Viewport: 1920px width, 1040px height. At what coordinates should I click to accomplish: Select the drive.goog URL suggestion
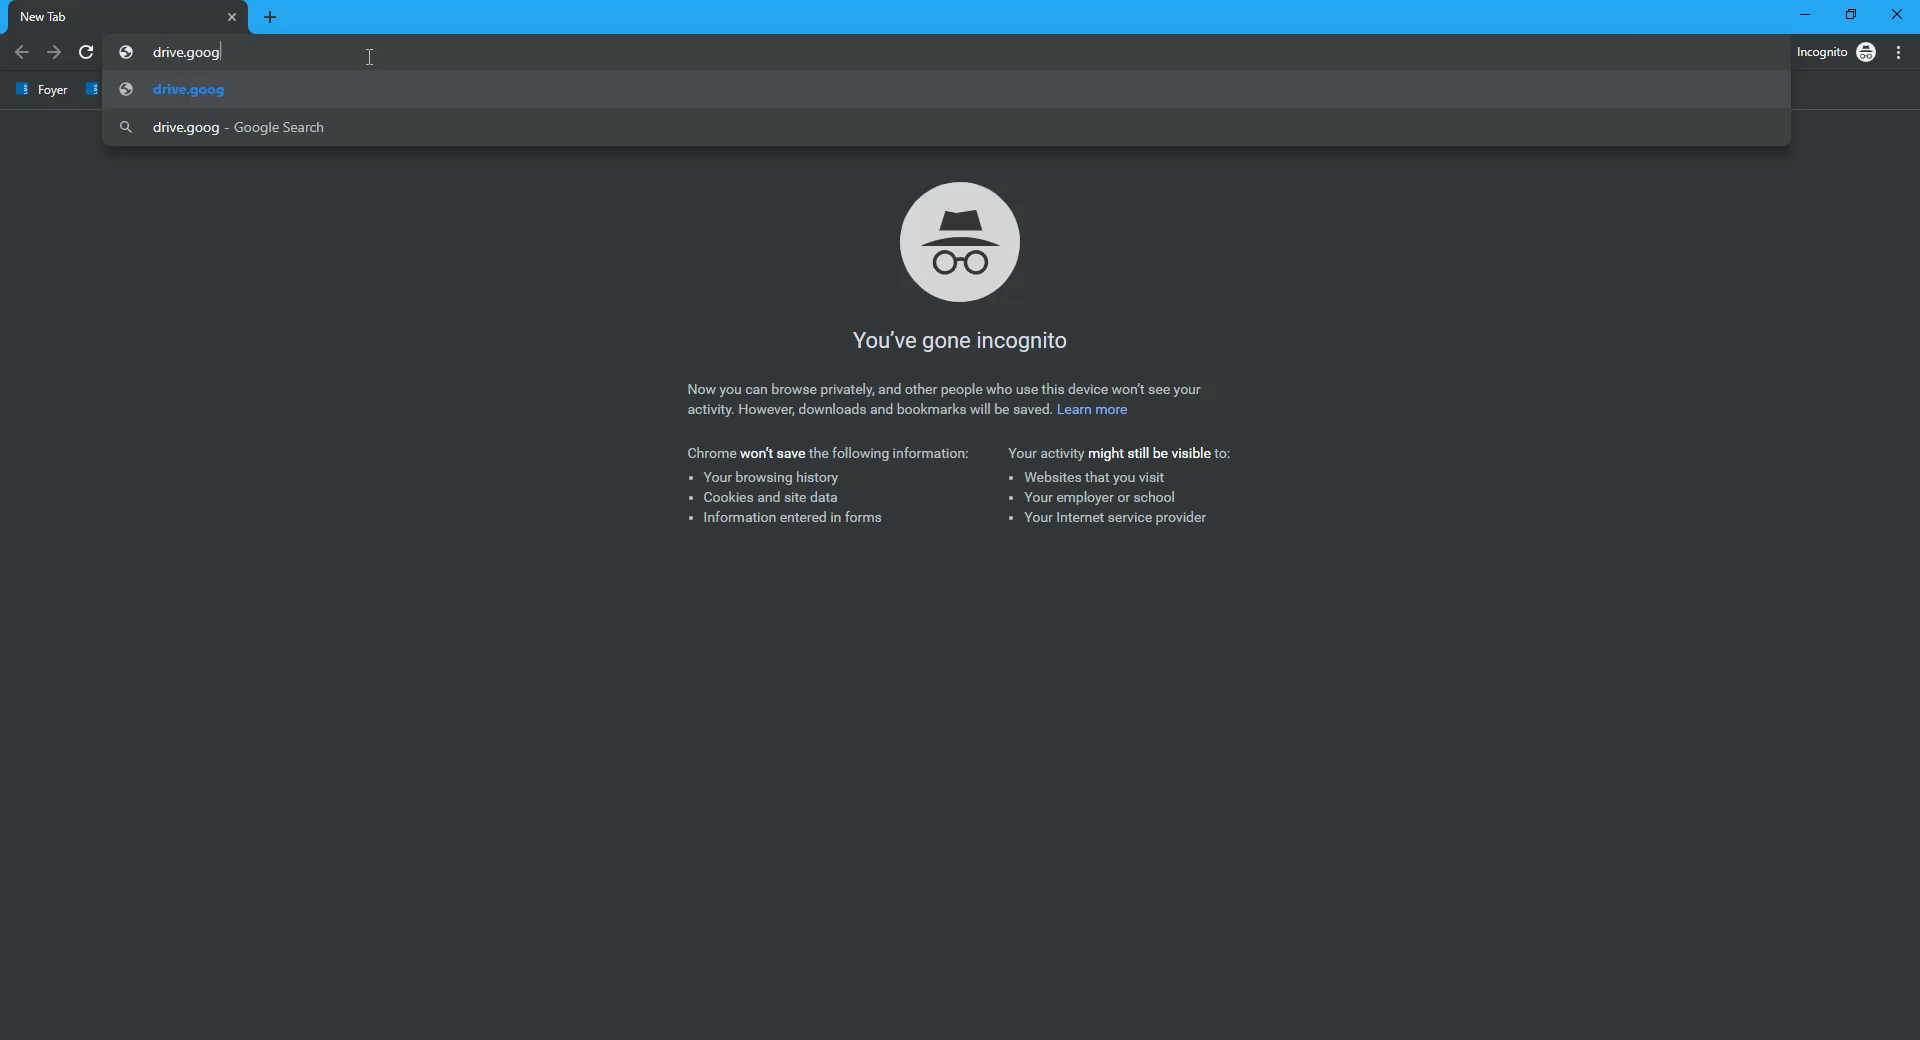[x=946, y=89]
